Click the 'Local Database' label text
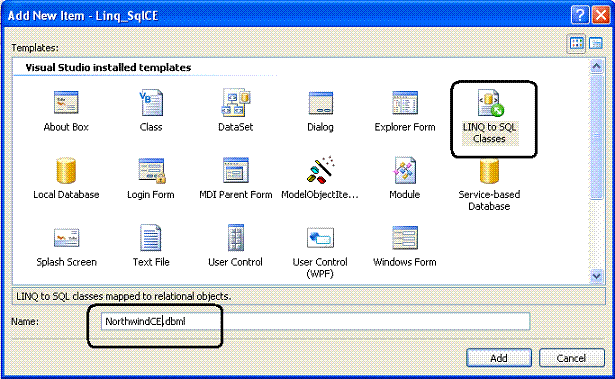Image resolution: width=615 pixels, height=379 pixels. tap(66, 195)
